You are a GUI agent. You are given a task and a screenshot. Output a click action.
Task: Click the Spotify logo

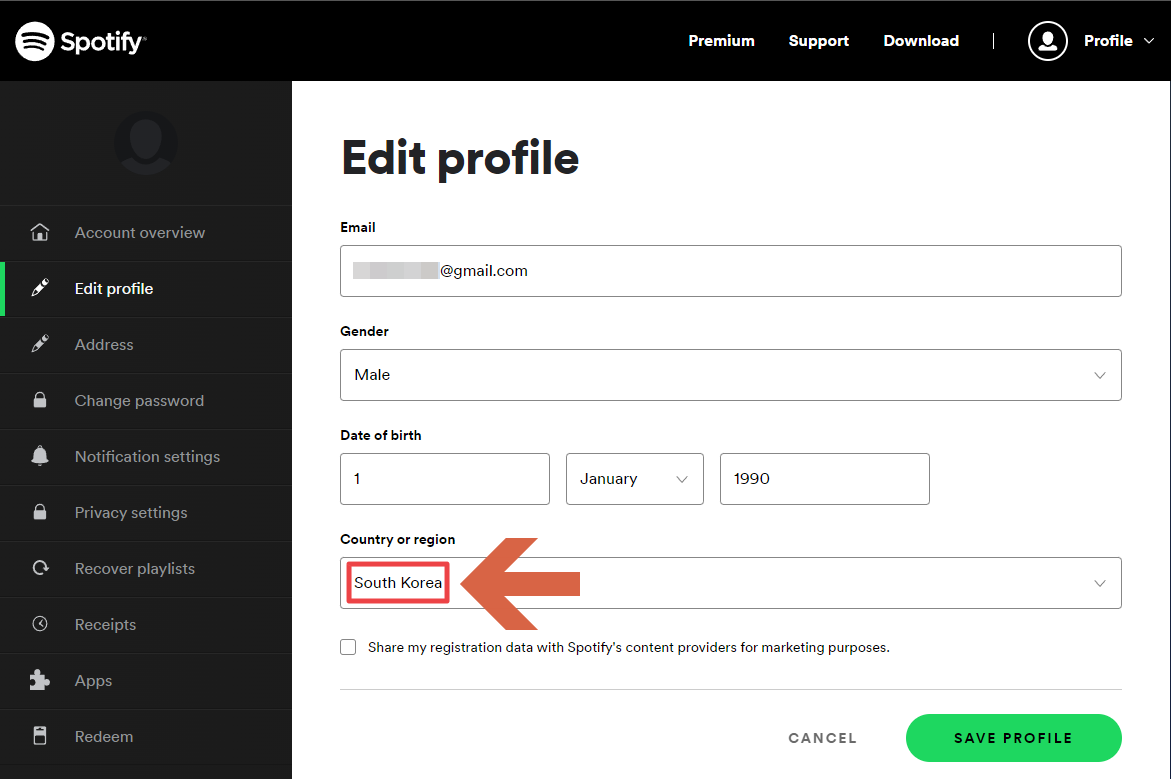81,41
